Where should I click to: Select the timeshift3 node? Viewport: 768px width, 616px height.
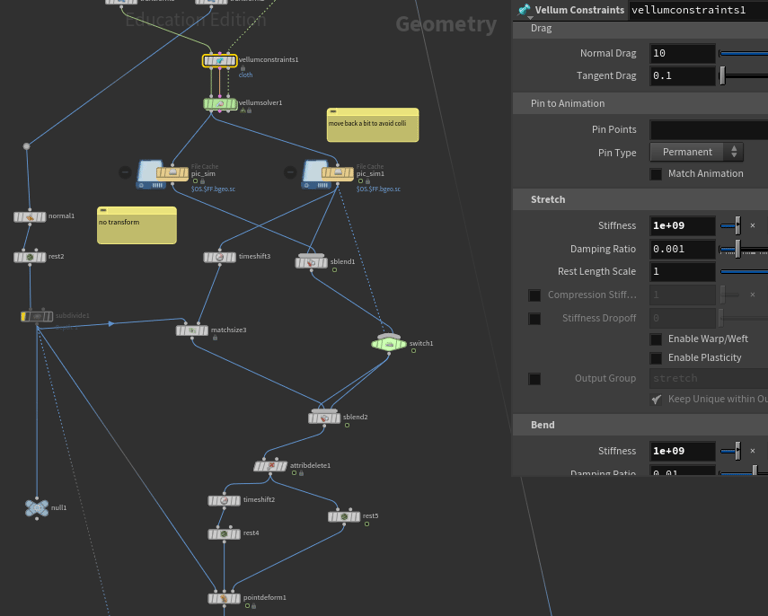(x=220, y=257)
